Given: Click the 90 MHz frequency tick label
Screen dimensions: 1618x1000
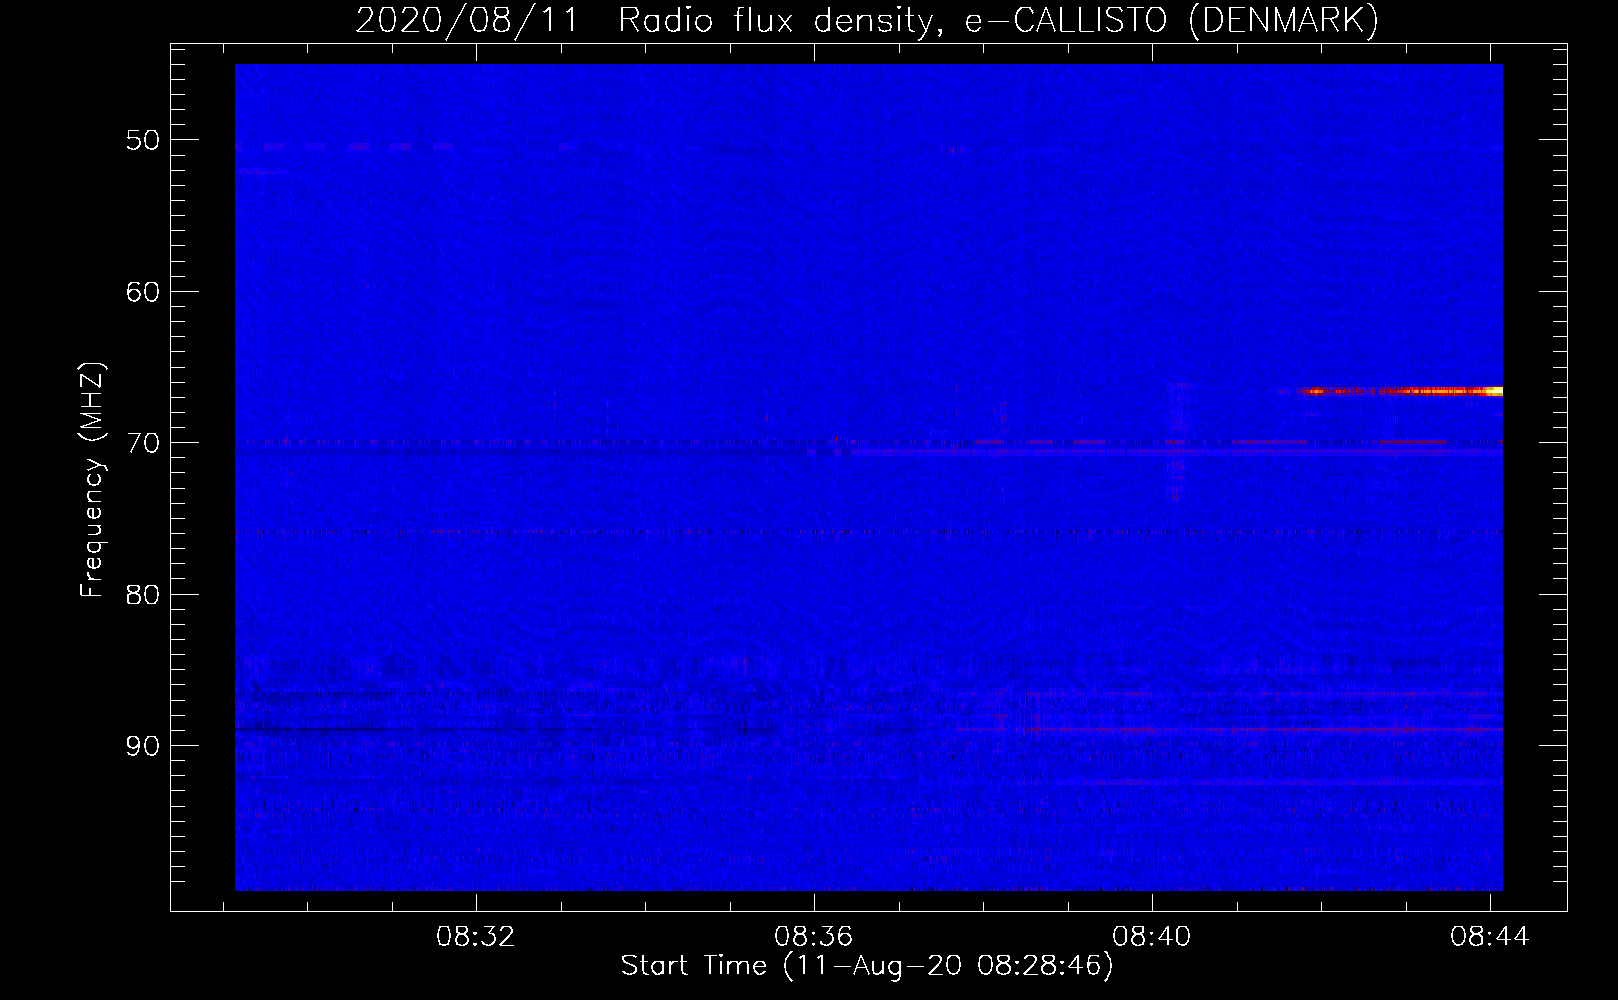Looking at the screenshot, I should (x=143, y=746).
